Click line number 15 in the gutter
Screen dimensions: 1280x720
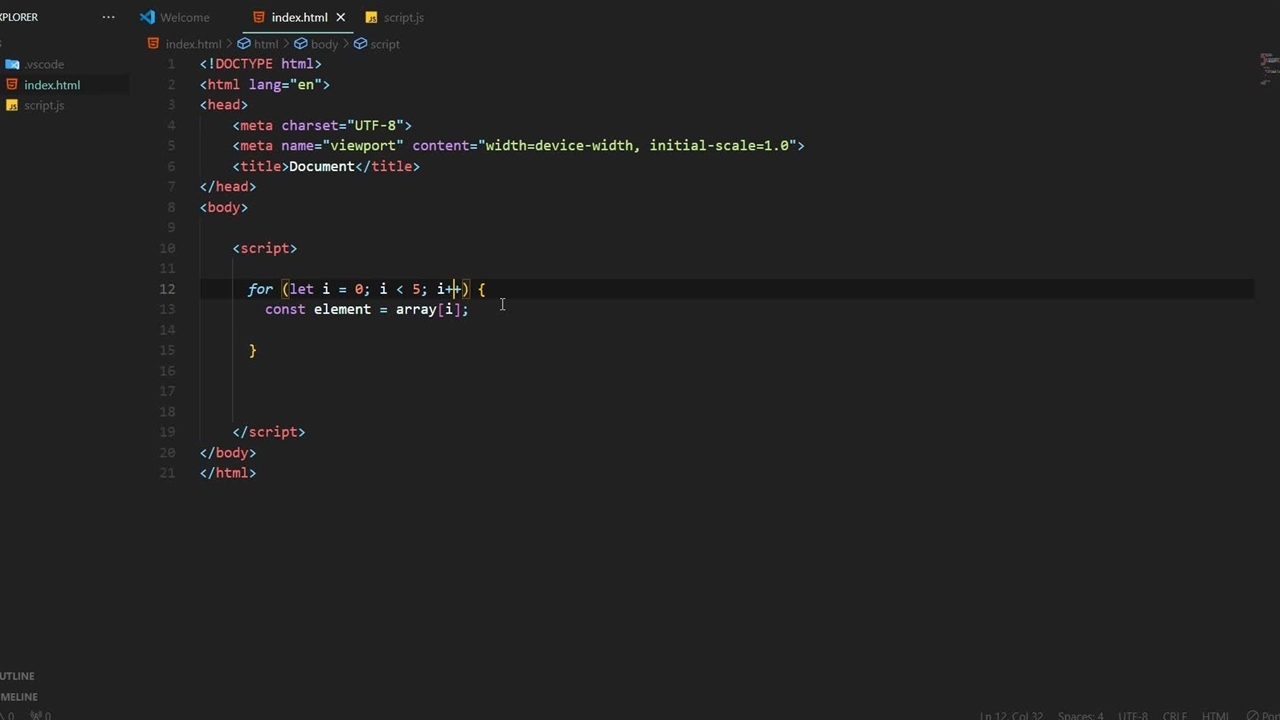(x=167, y=350)
